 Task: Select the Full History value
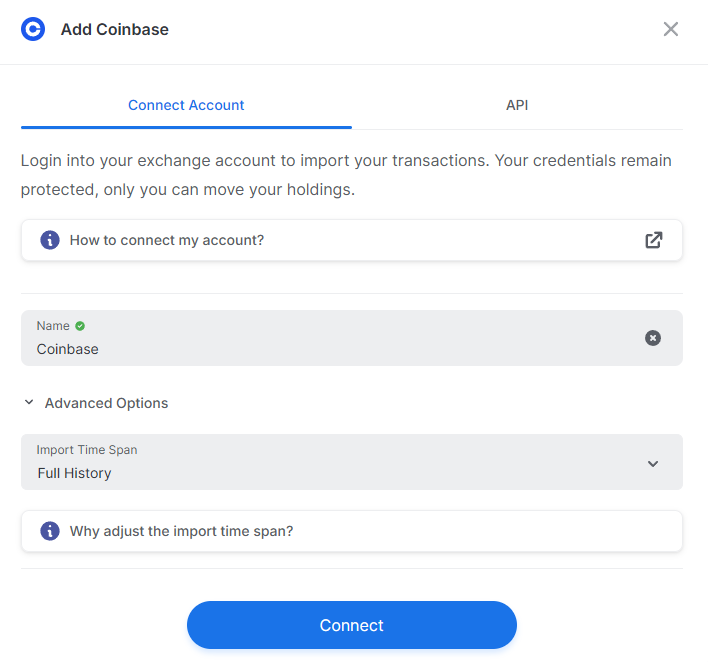tap(75, 473)
